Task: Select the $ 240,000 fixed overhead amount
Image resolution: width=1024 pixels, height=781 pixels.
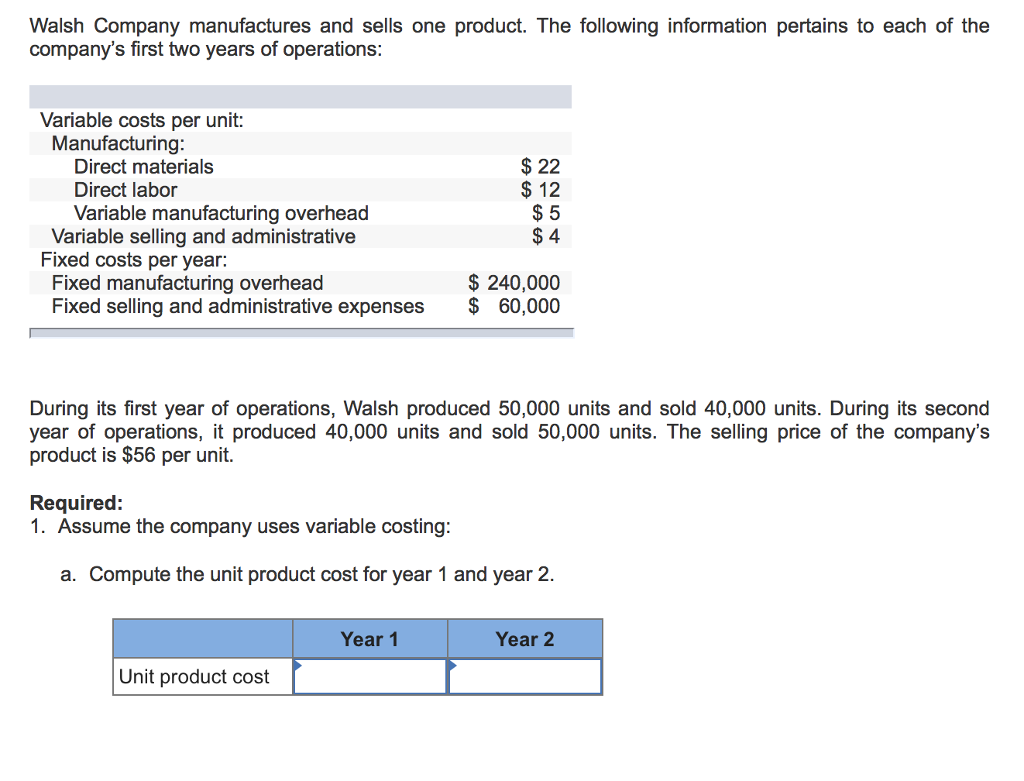Action: coord(515,283)
